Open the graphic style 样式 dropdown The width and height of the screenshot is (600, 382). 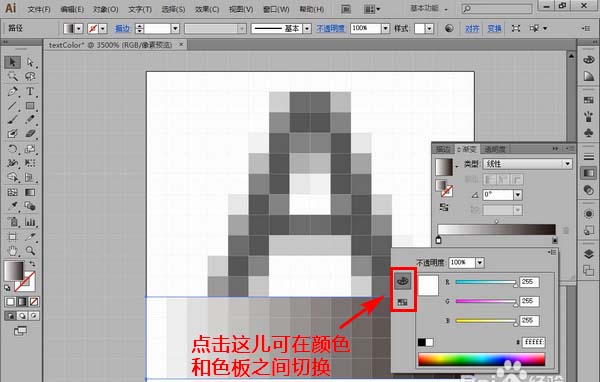click(x=429, y=28)
